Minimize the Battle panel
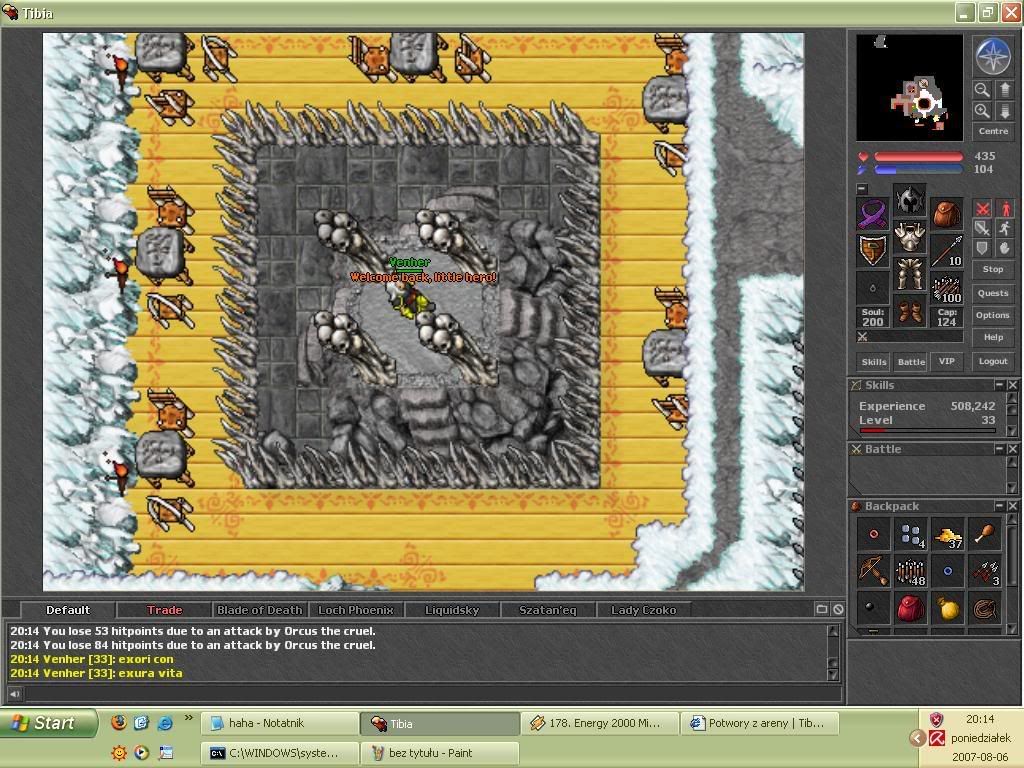The width and height of the screenshot is (1024, 768). pos(999,449)
